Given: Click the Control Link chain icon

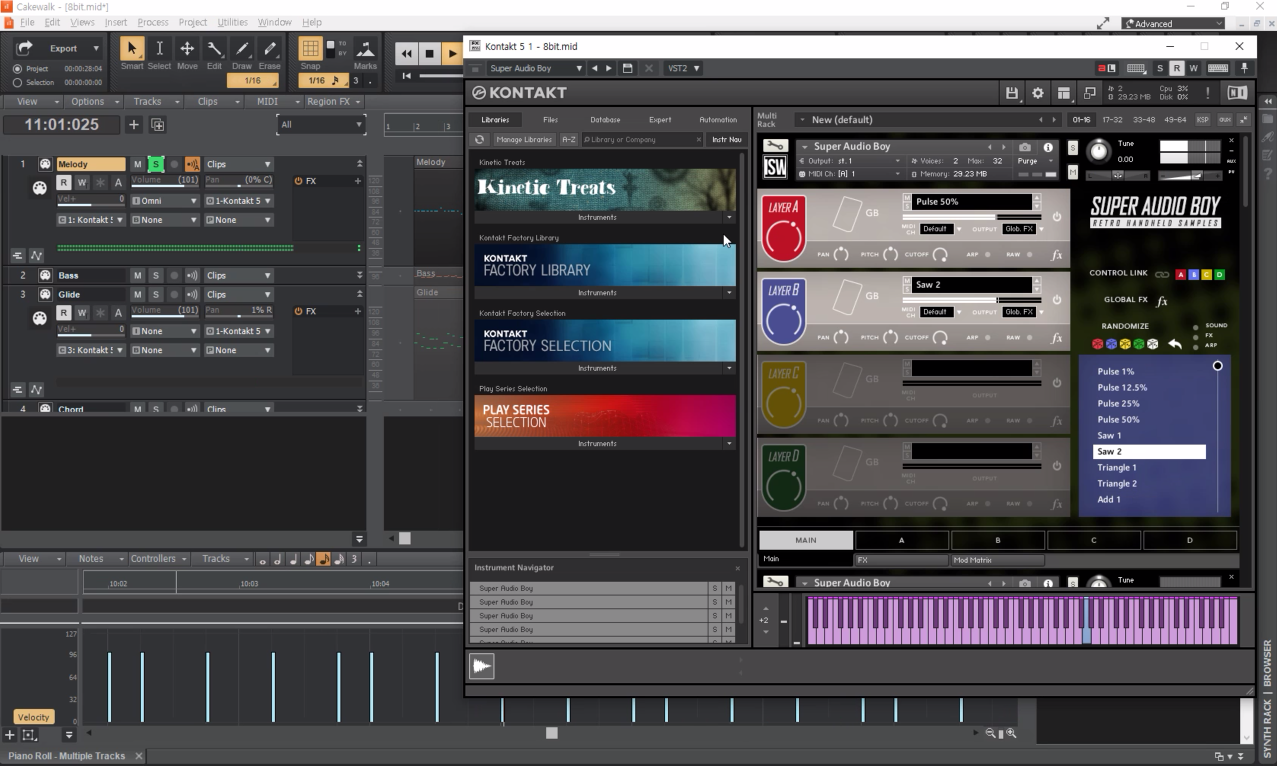Looking at the screenshot, I should 1162,274.
